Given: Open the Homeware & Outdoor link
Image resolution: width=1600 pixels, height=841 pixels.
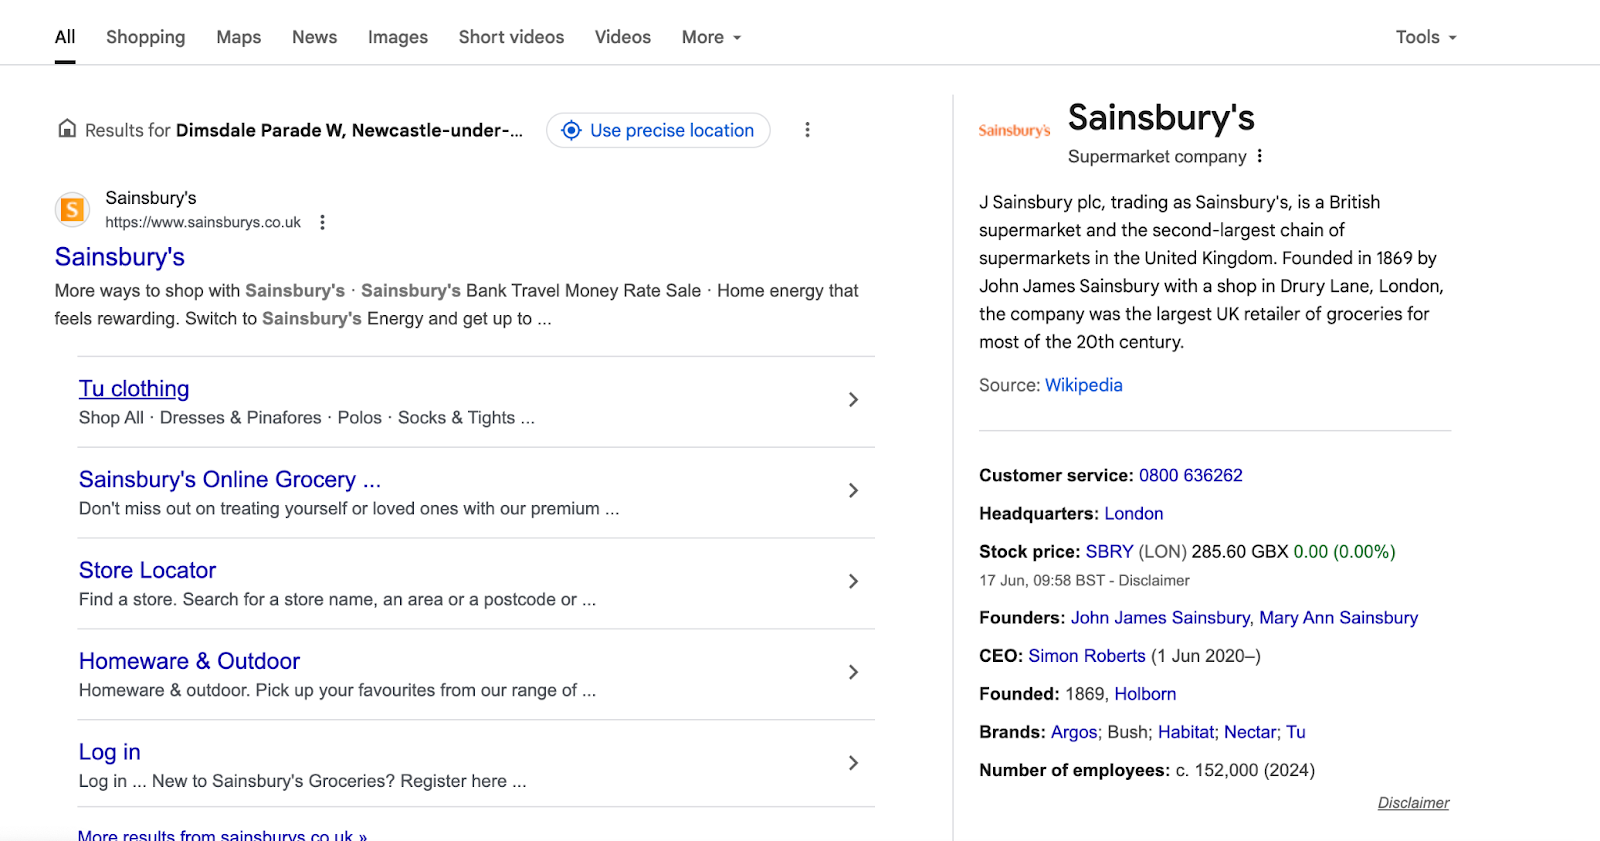Looking at the screenshot, I should click(x=189, y=661).
